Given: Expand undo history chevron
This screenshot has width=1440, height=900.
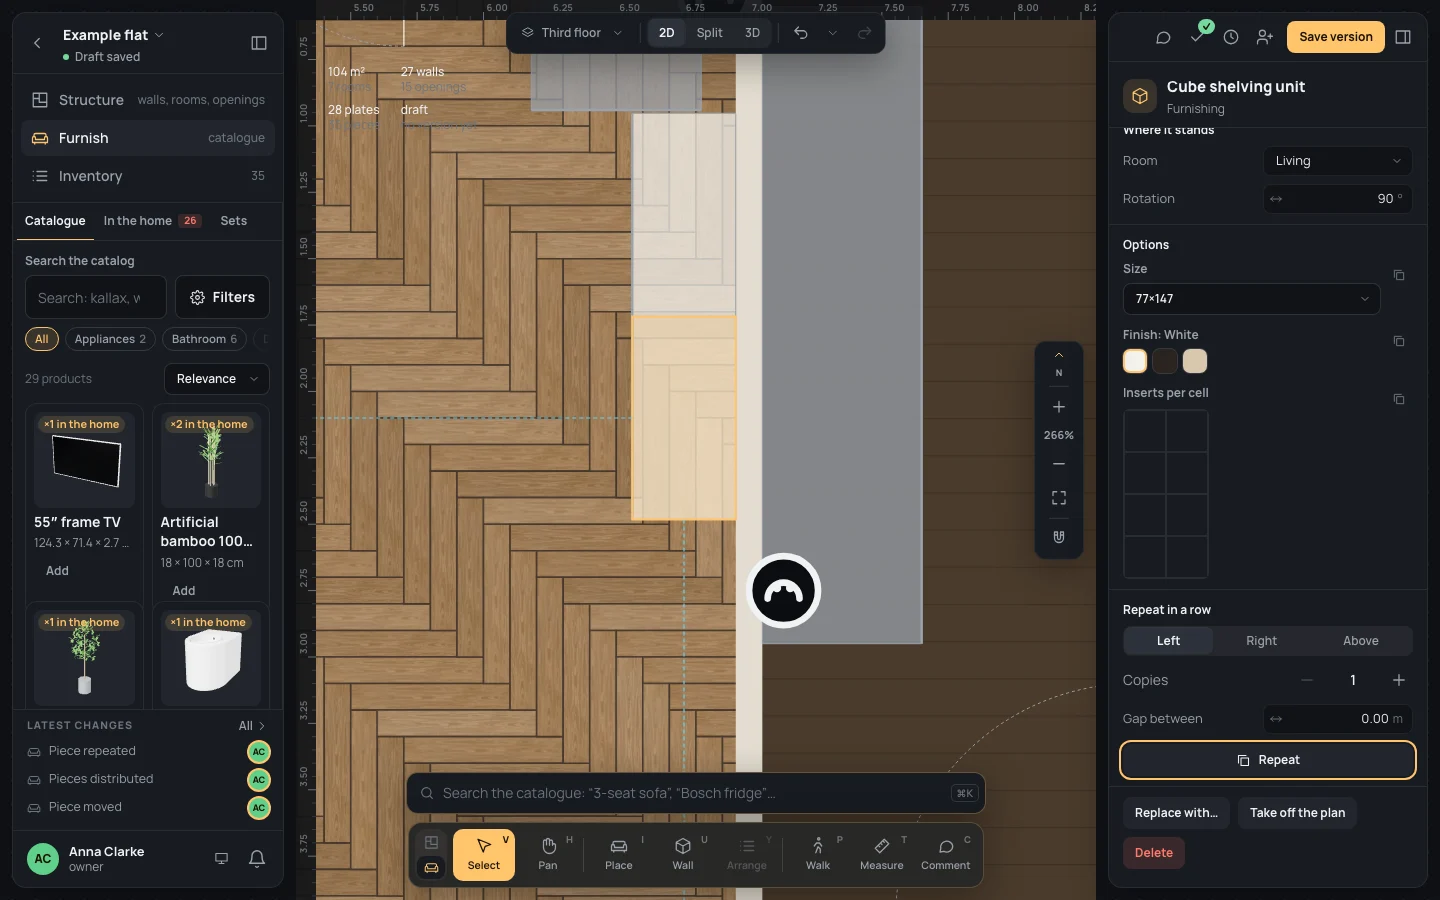Looking at the screenshot, I should 833,33.
